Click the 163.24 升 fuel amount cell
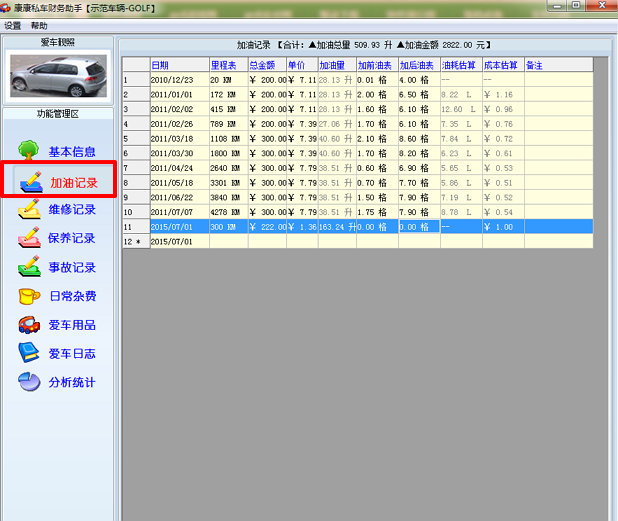Image resolution: width=618 pixels, height=521 pixels. 337,227
